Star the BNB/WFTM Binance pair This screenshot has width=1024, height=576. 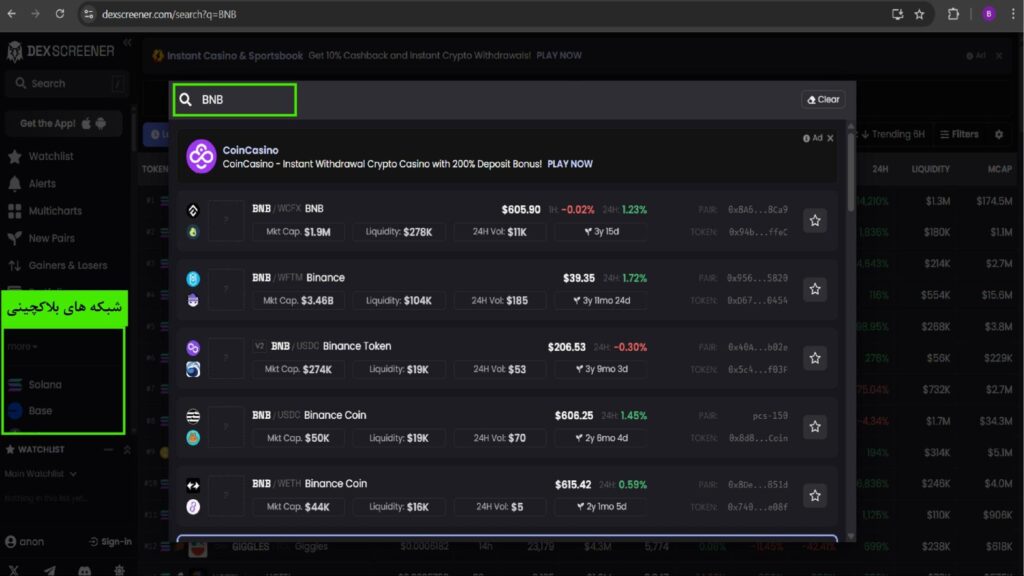(815, 289)
